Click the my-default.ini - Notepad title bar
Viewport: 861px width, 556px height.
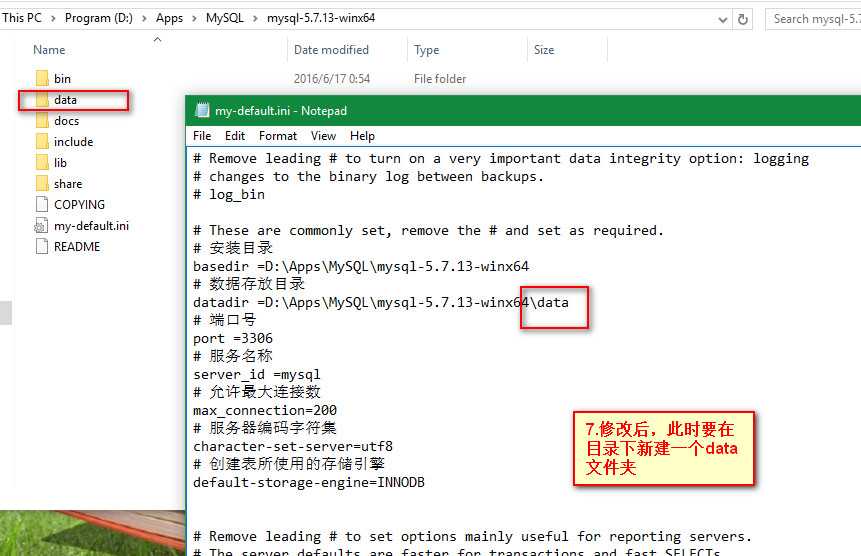523,110
